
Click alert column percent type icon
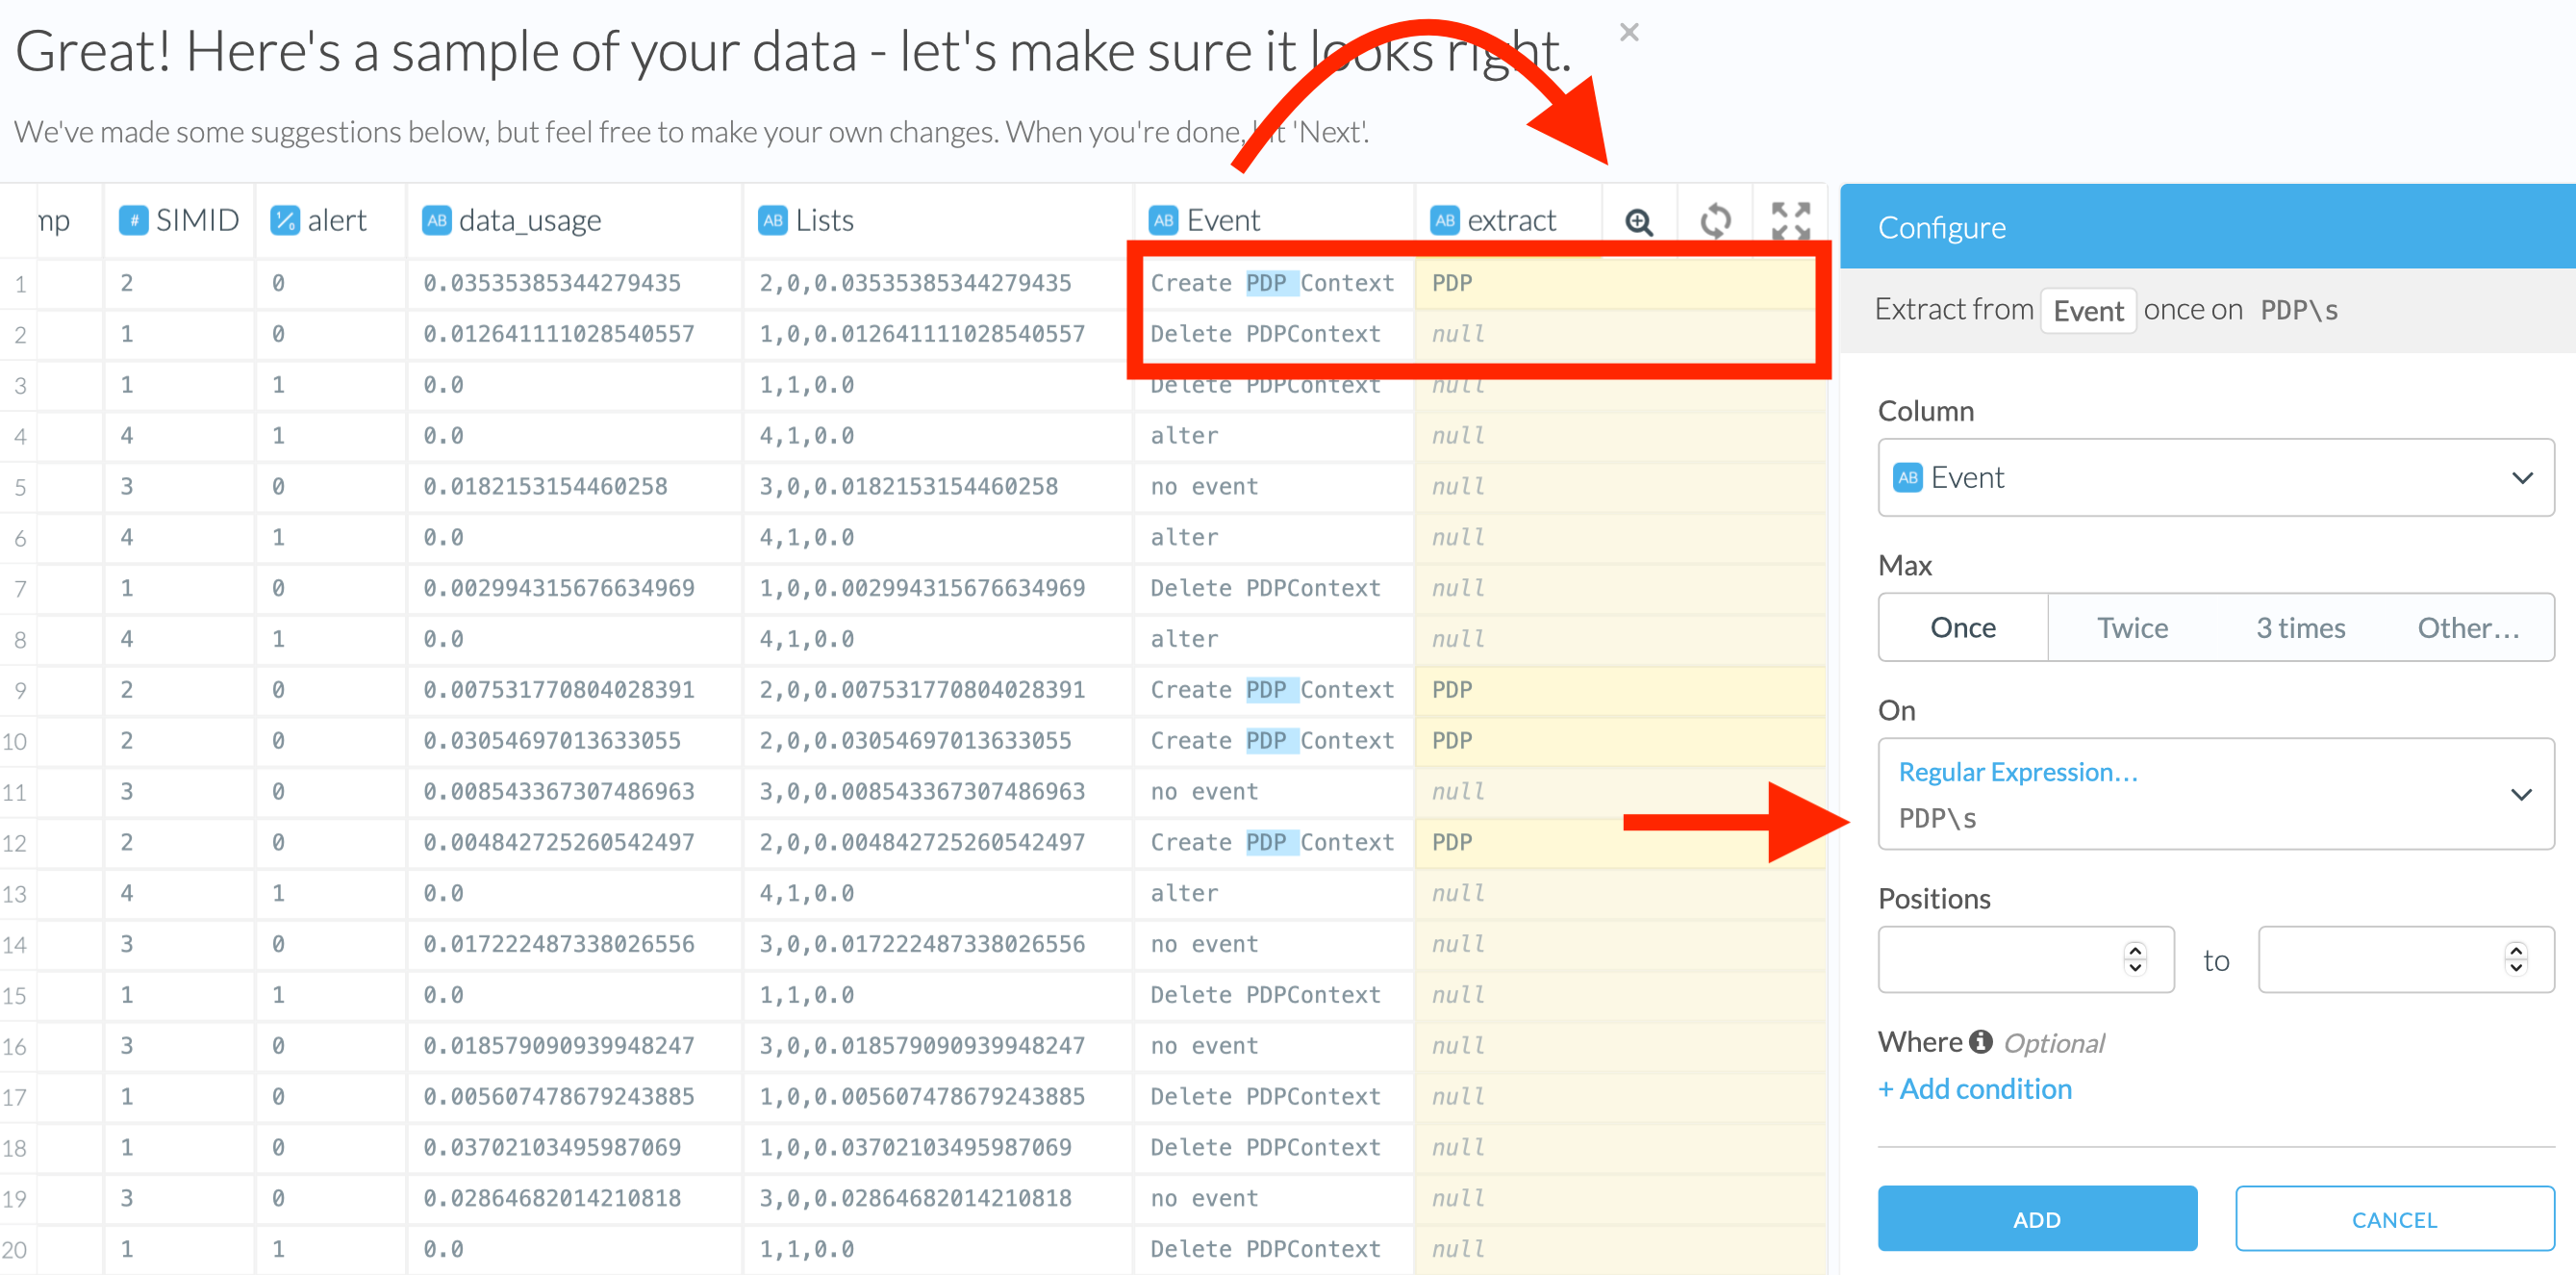[x=285, y=220]
